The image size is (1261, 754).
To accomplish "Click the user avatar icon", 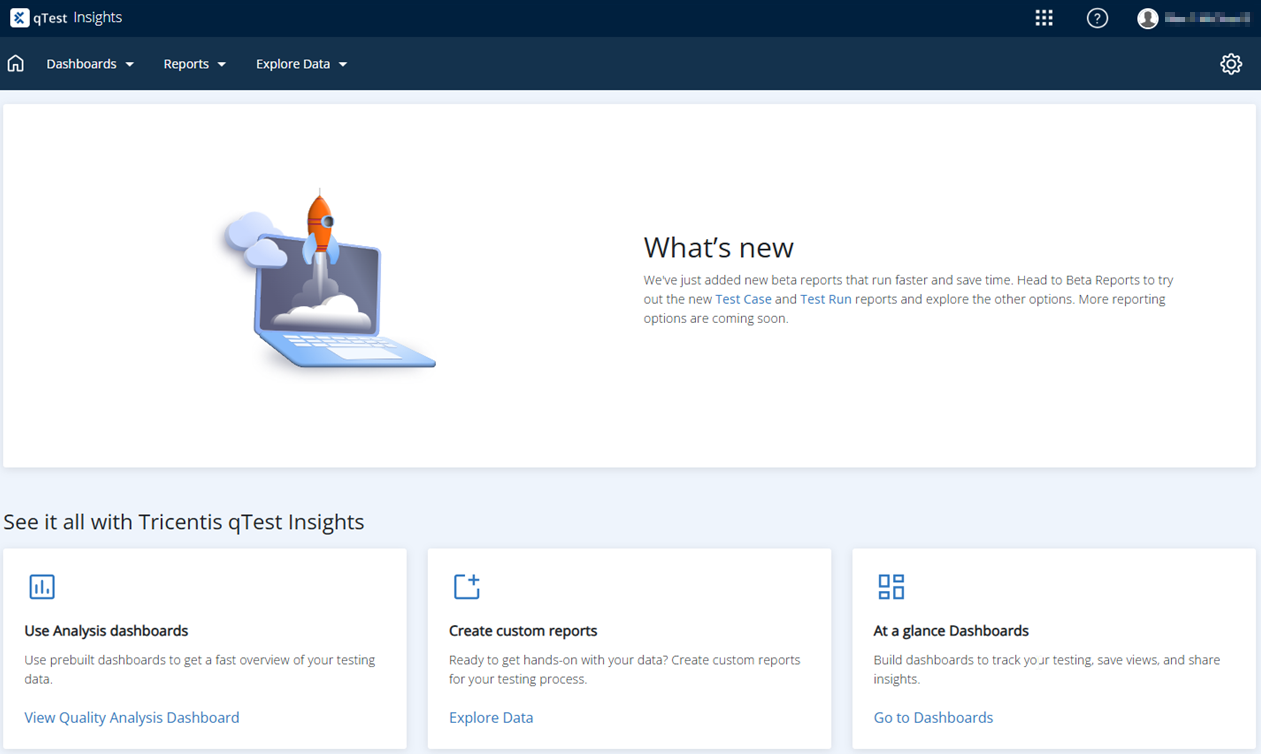I will click(x=1148, y=18).
